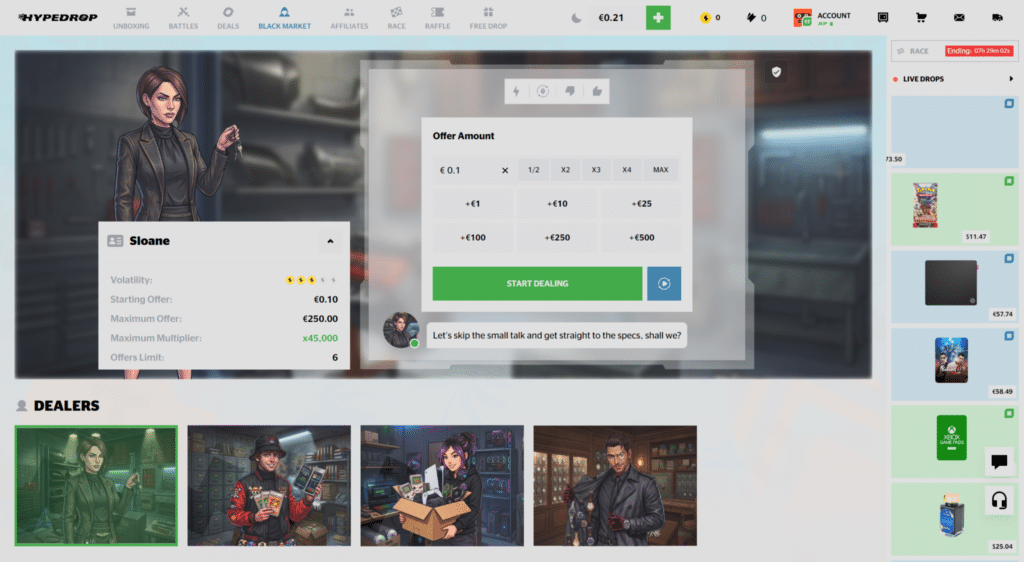Add €500 to the offer
1024x562 pixels.
[641, 238]
